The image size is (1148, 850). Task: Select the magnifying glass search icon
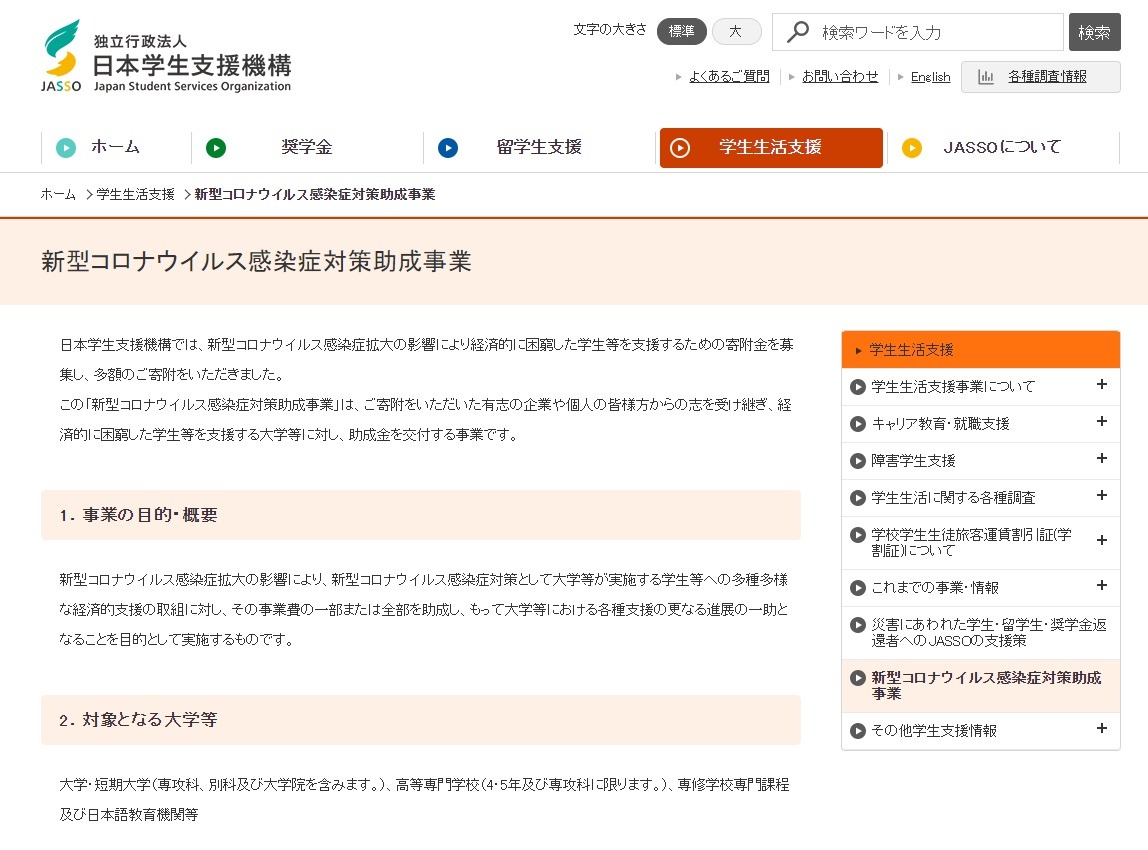pos(797,32)
